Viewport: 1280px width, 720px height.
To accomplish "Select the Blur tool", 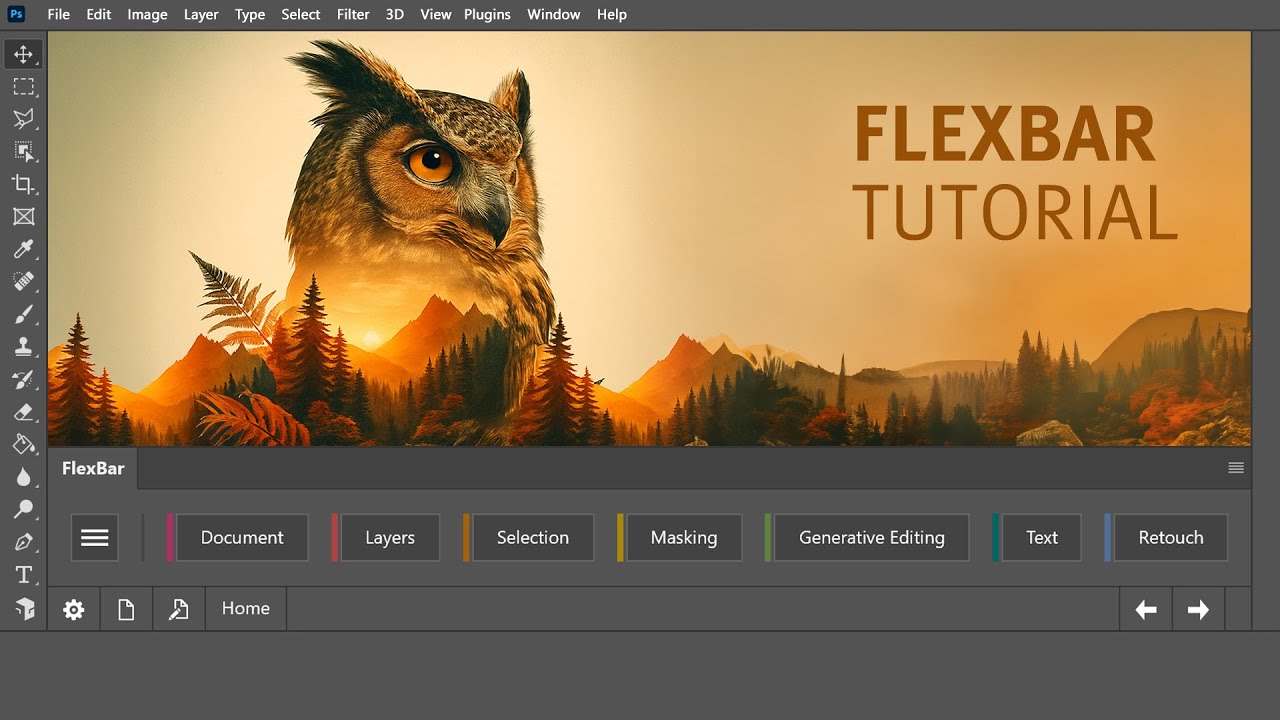I will 23,477.
